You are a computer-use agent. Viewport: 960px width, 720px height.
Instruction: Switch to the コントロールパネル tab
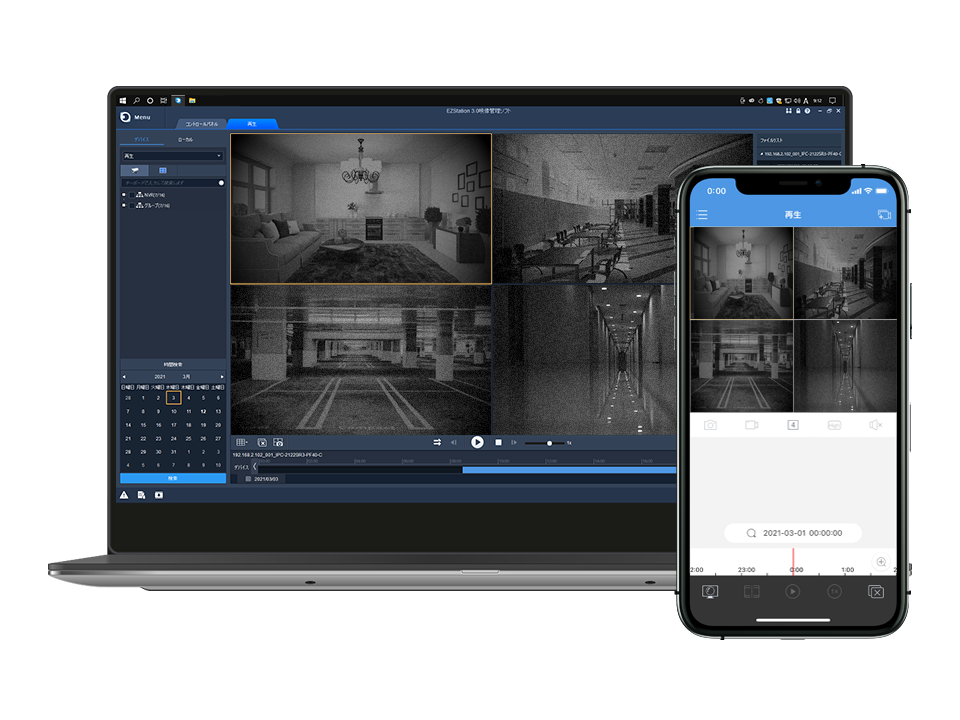pyautogui.click(x=201, y=124)
